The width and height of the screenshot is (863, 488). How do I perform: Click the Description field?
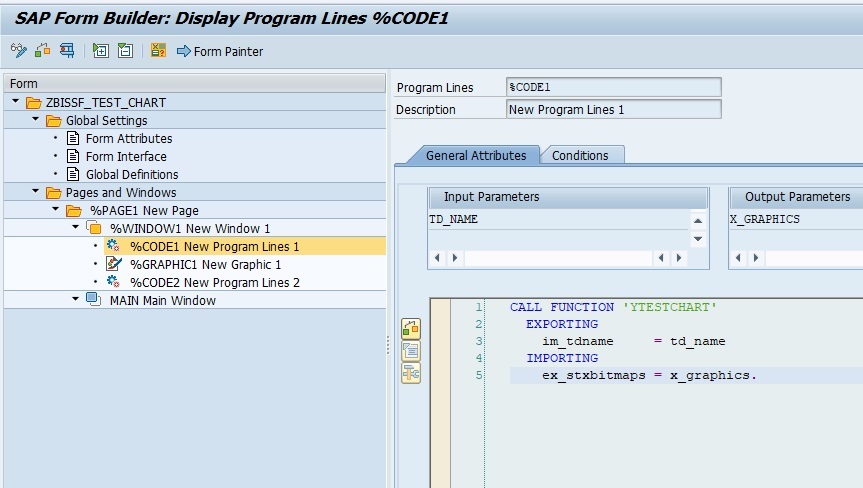613,109
